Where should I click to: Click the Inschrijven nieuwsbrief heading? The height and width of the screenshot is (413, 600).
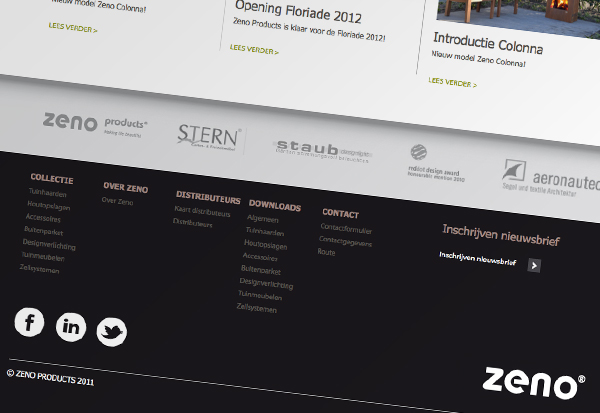(501, 235)
